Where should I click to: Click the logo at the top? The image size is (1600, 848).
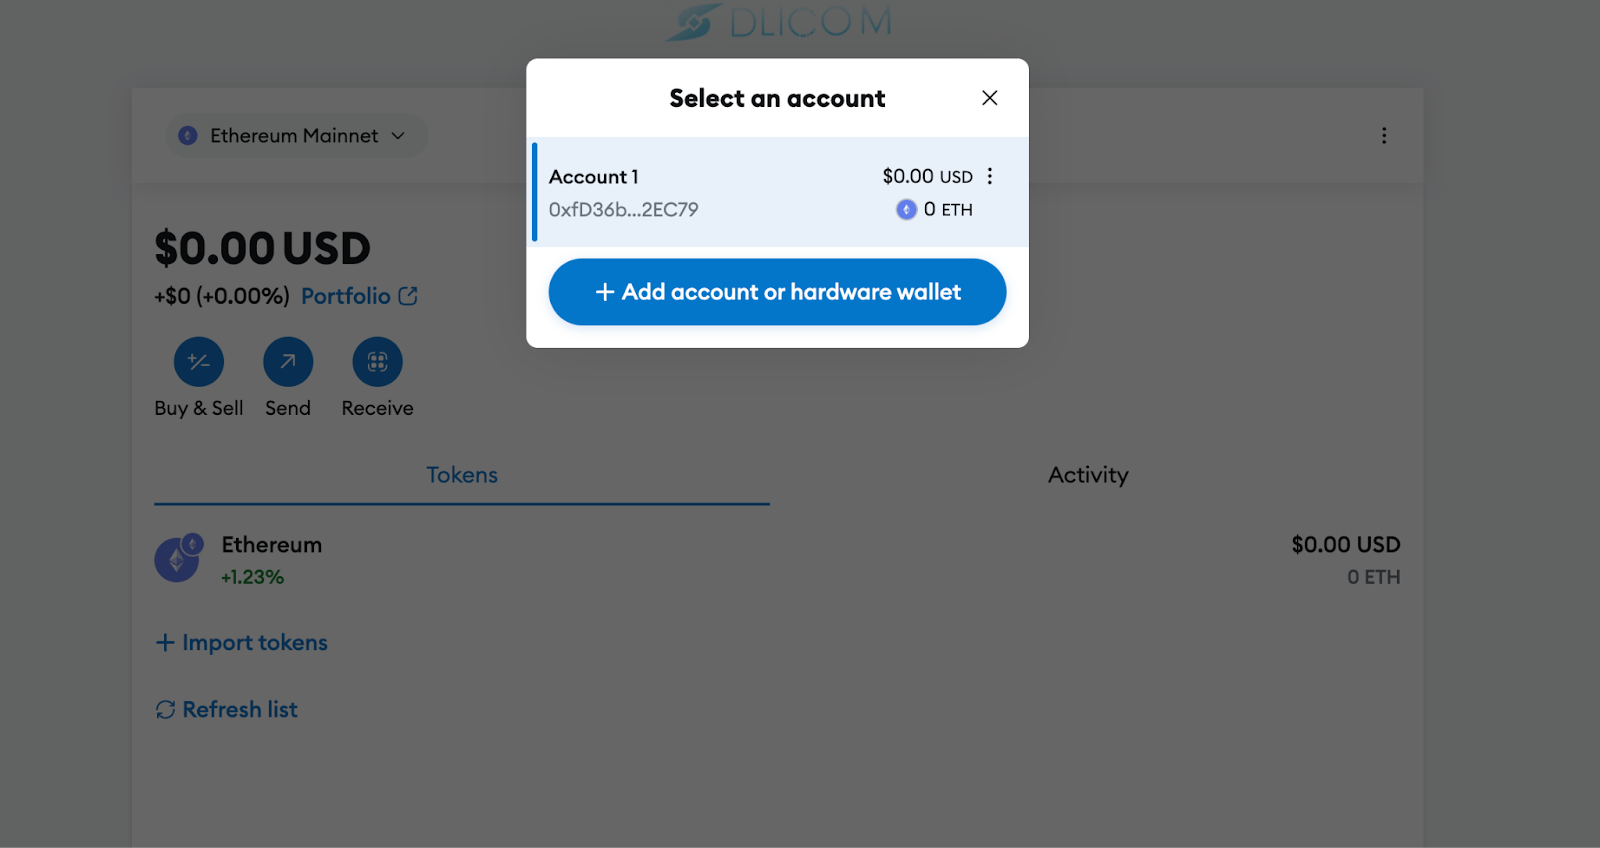coord(780,22)
